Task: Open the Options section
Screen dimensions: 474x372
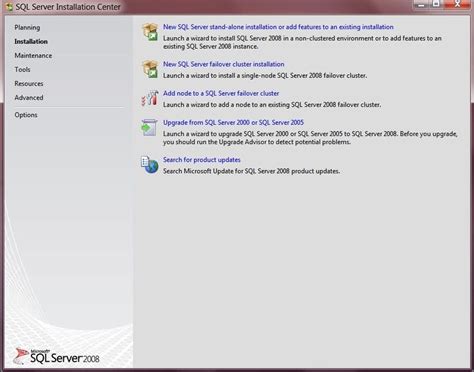Action: coord(26,115)
